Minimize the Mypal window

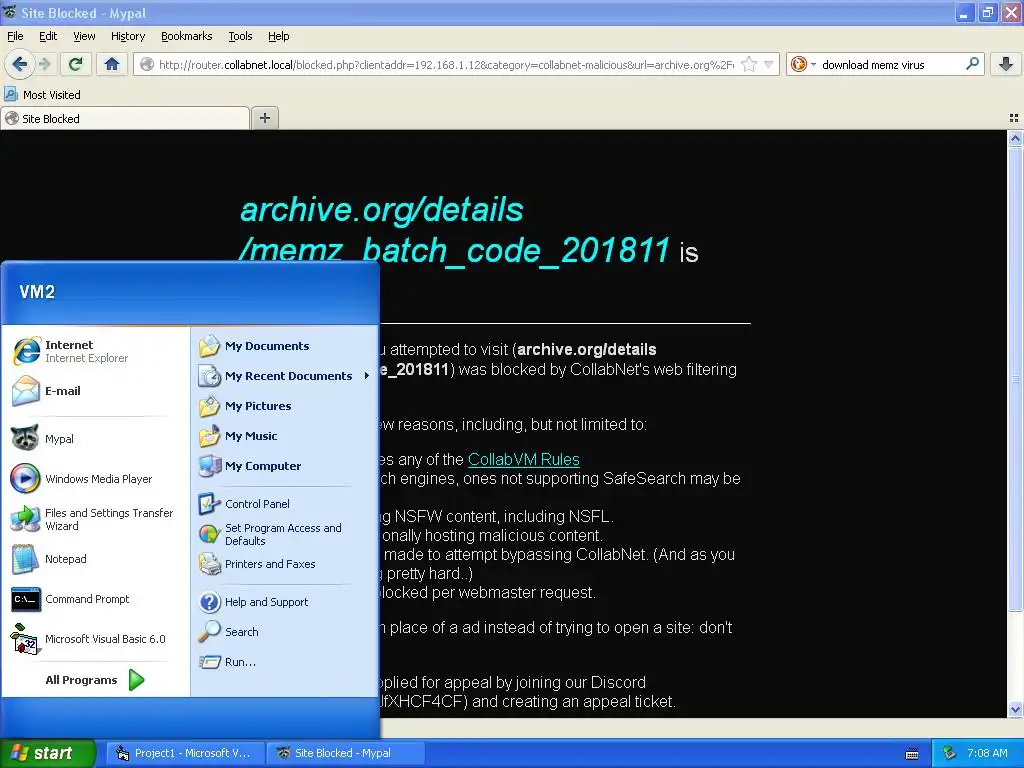pos(964,12)
